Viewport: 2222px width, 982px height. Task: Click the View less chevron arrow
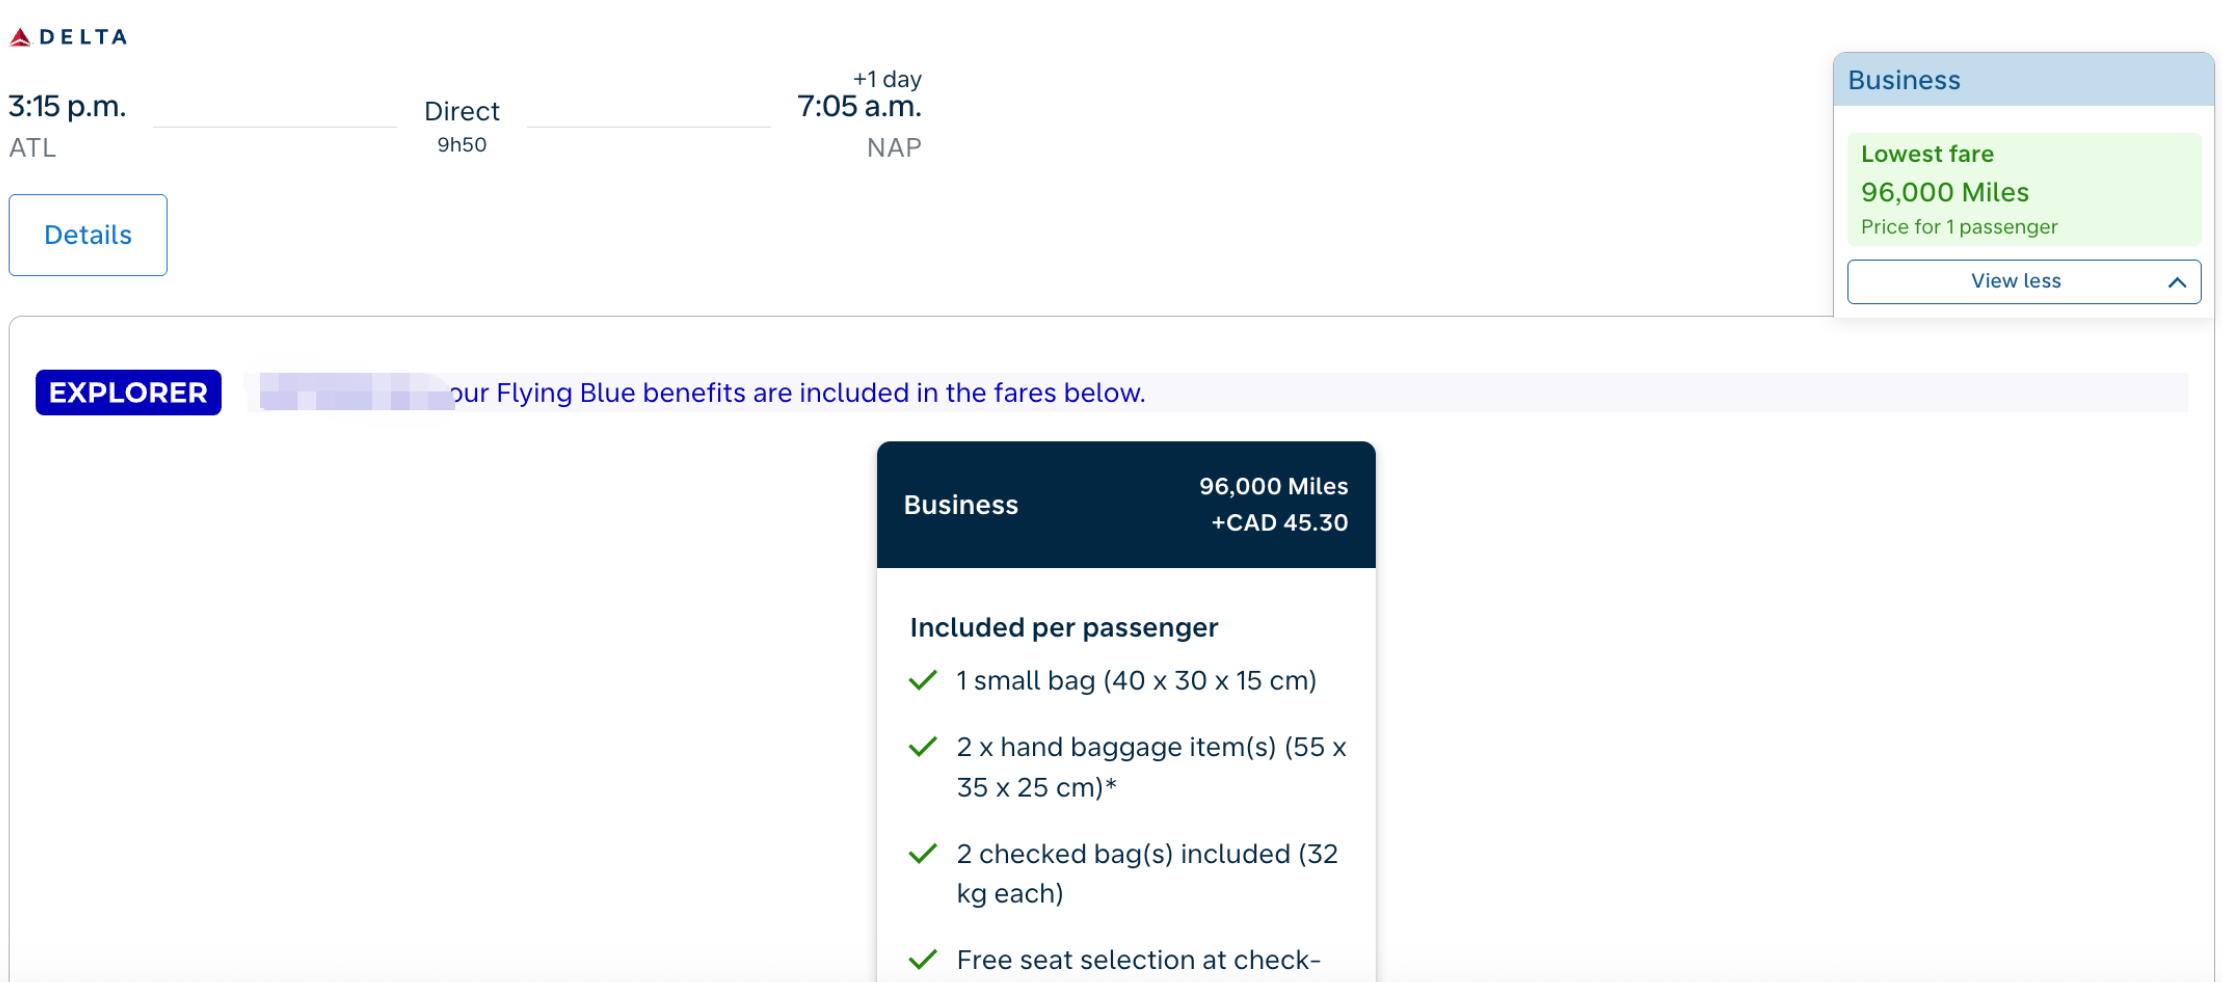click(x=2176, y=283)
